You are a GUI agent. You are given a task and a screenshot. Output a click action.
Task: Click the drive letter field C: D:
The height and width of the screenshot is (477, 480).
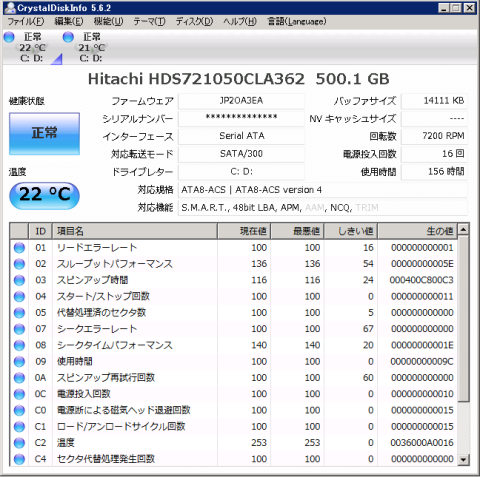point(241,172)
